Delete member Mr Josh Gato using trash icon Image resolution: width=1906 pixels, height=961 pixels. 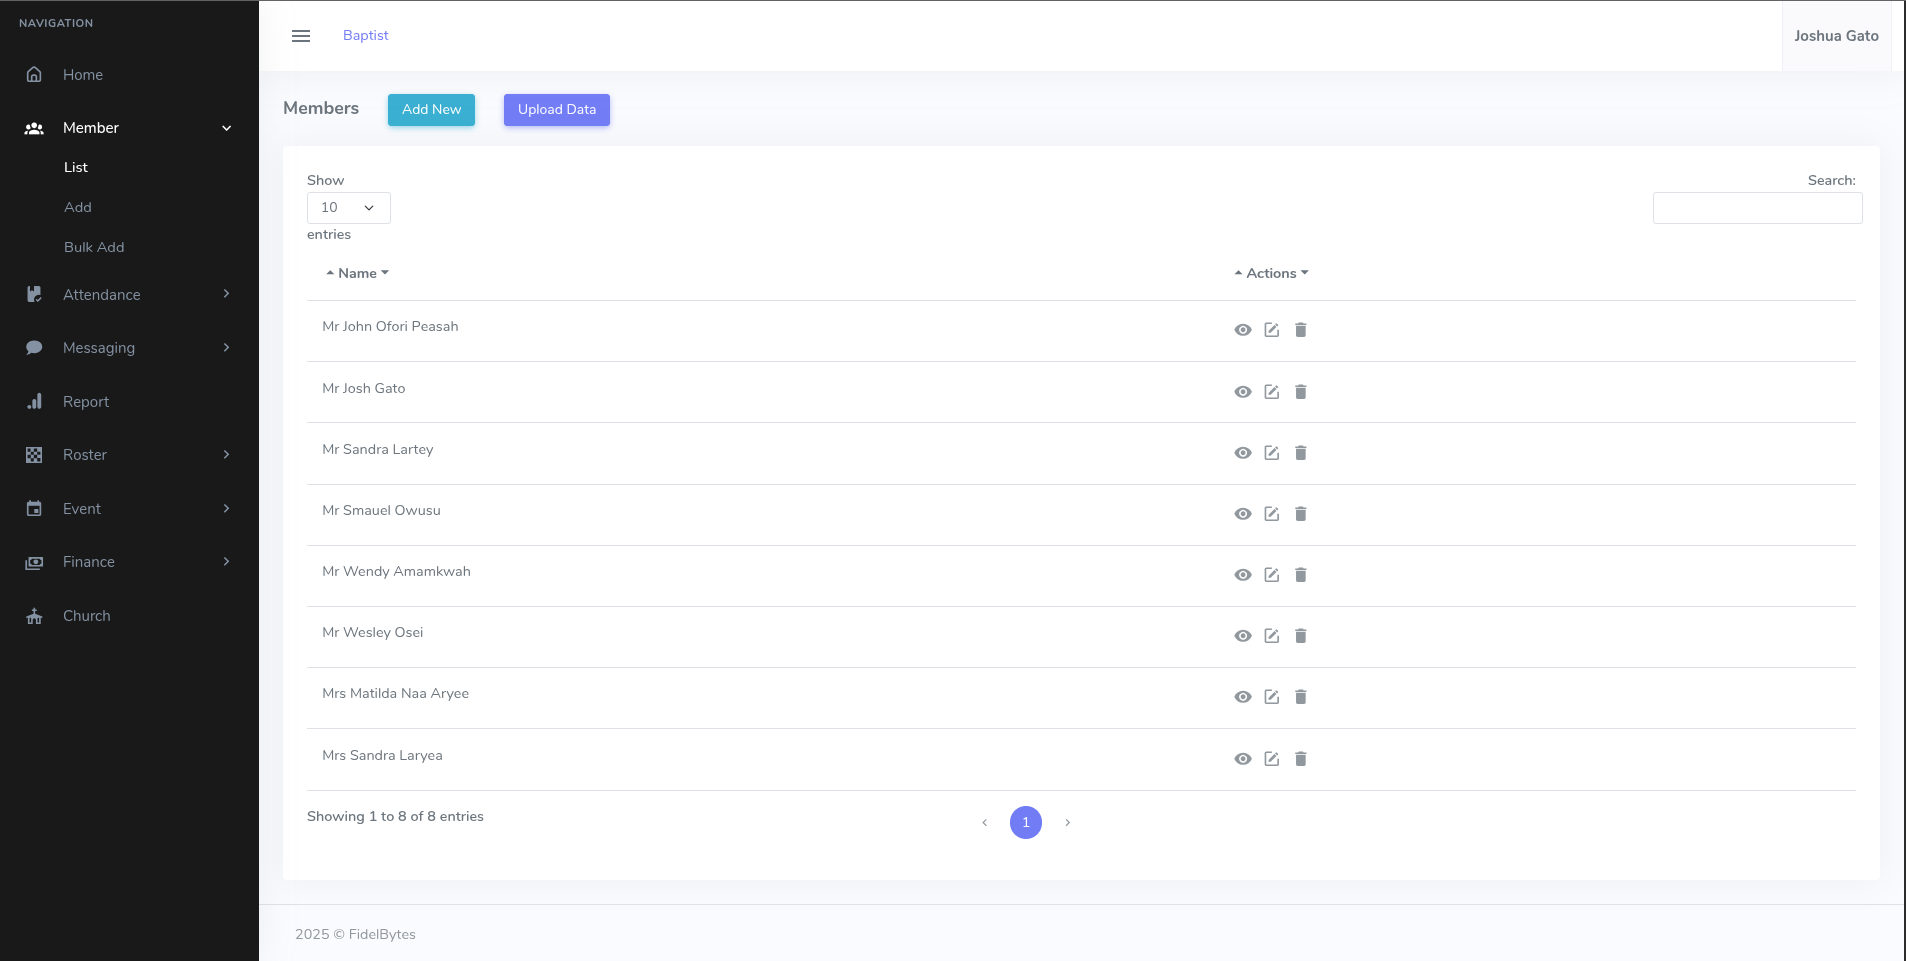tap(1300, 392)
